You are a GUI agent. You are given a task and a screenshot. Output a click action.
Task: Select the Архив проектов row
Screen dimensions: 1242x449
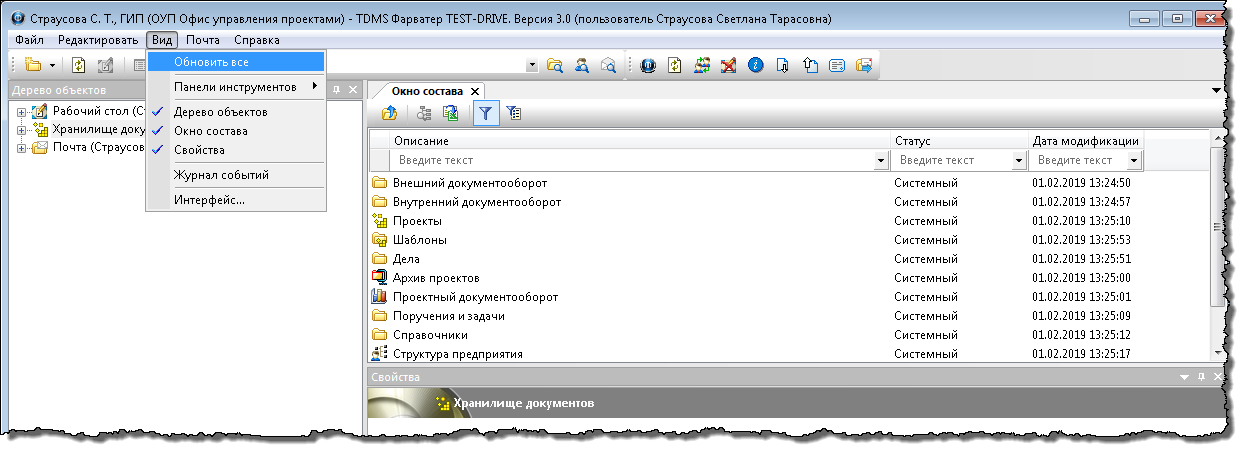(x=436, y=278)
